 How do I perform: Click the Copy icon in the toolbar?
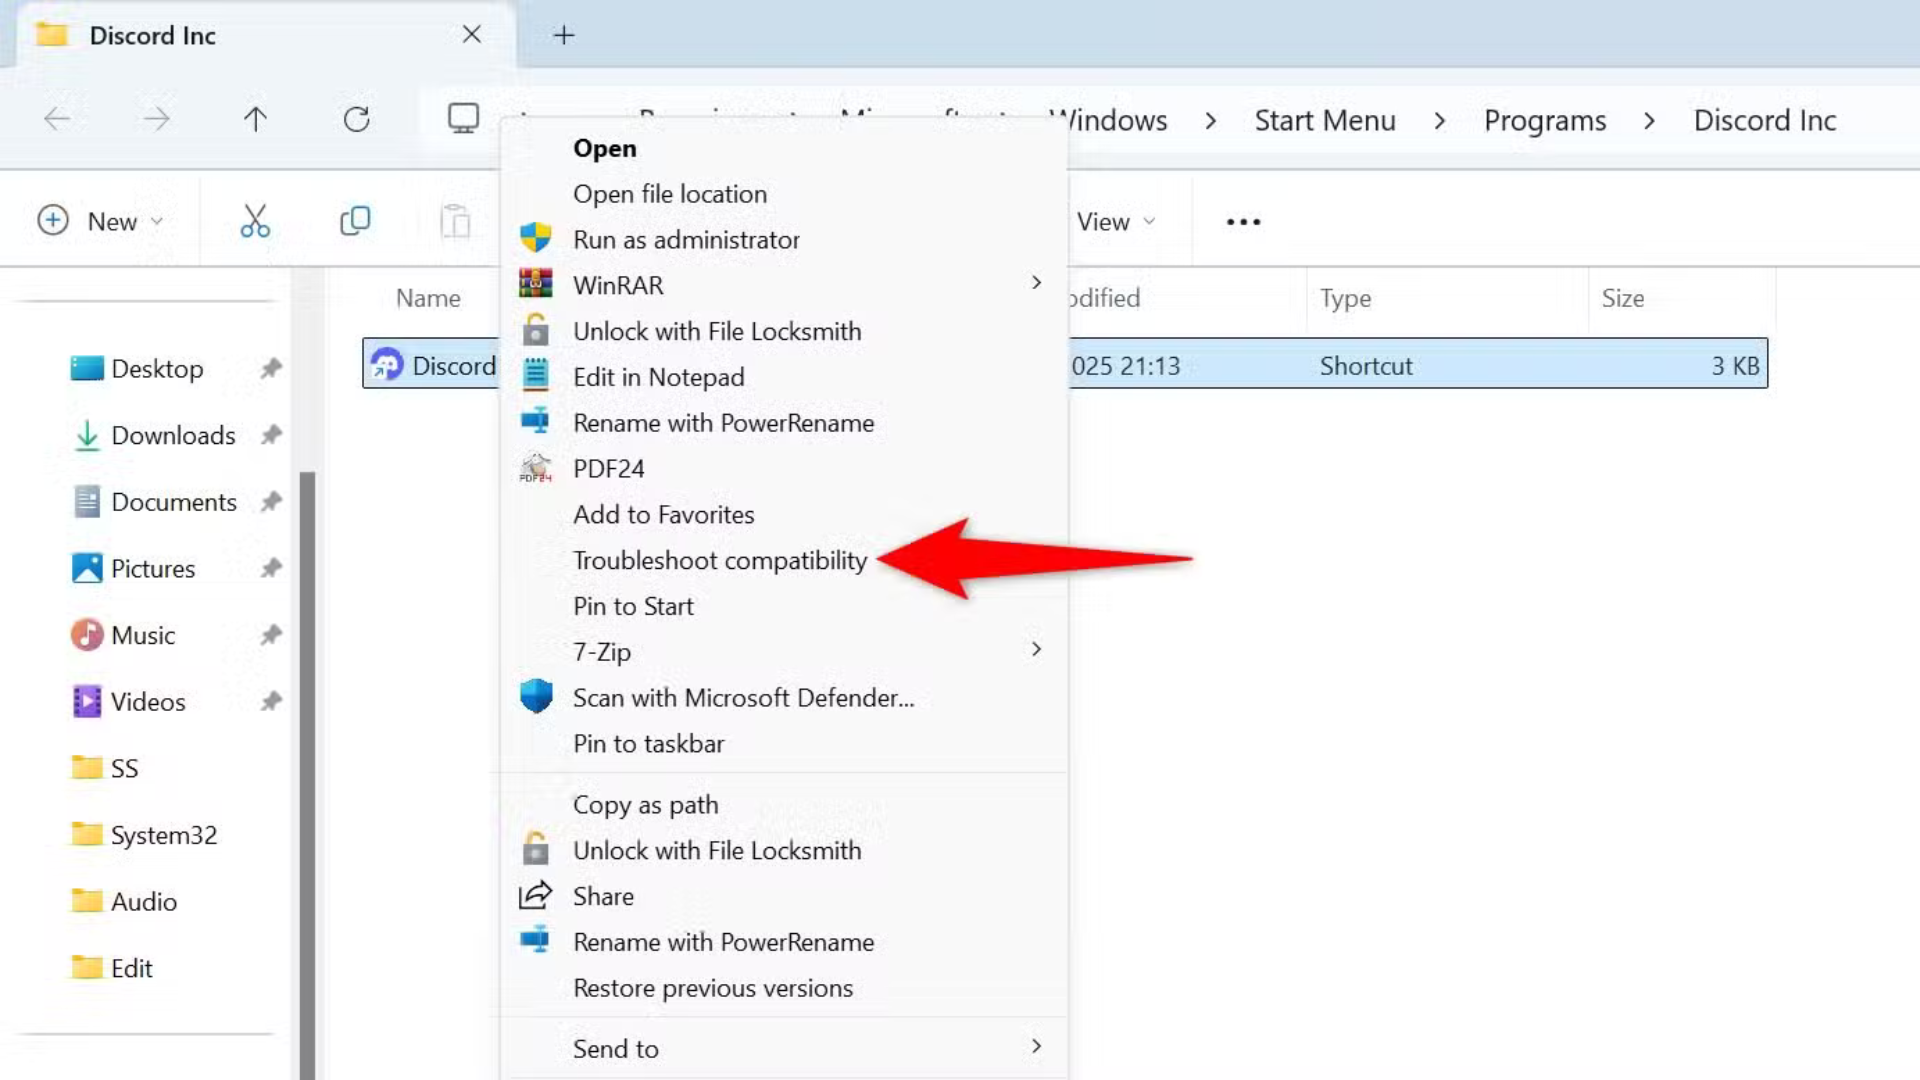click(x=355, y=221)
